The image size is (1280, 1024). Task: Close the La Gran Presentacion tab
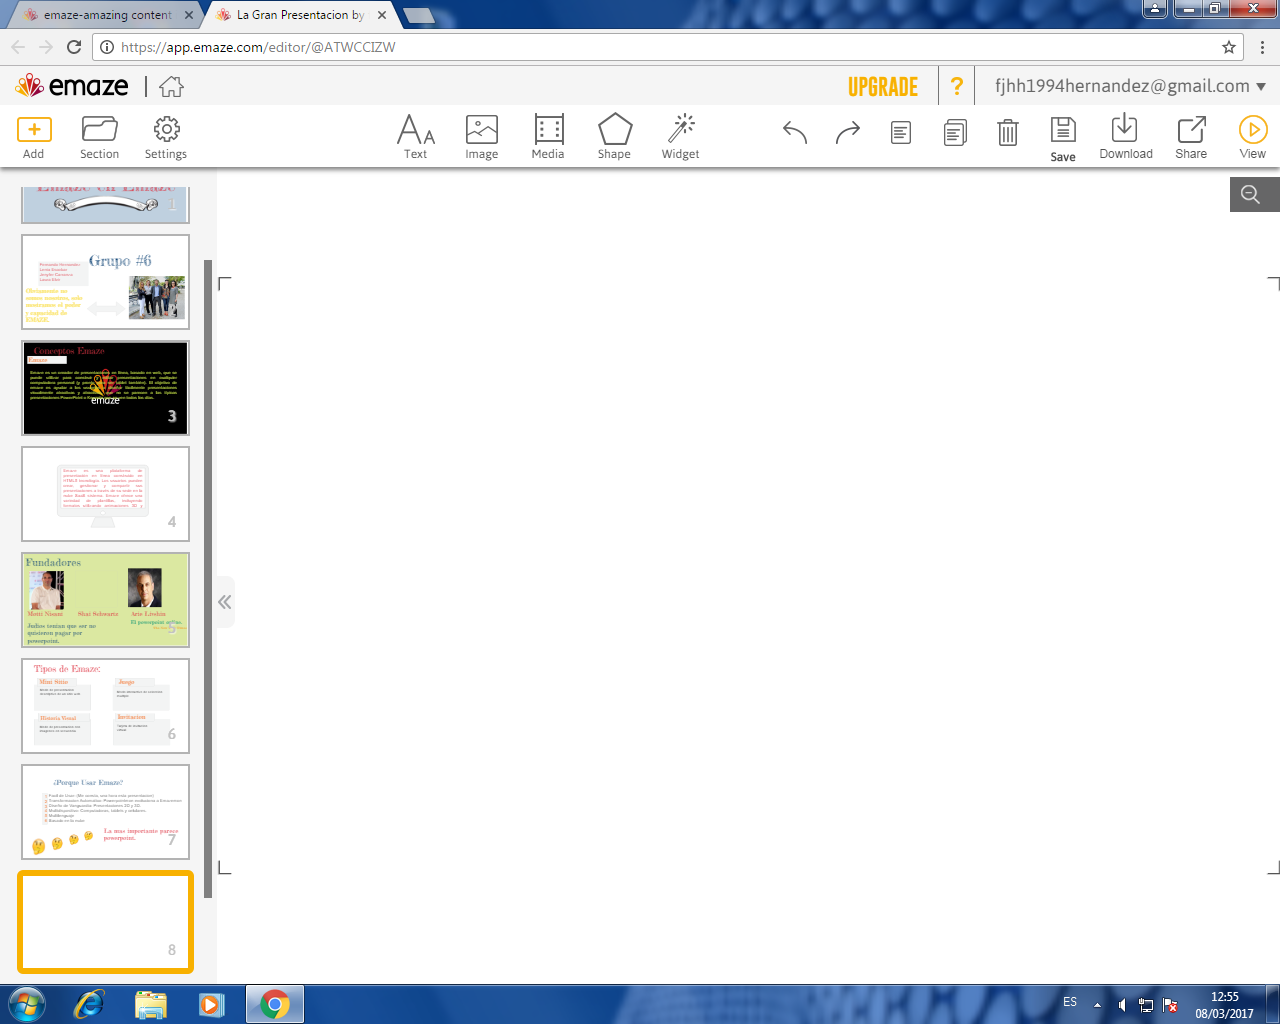(x=382, y=15)
